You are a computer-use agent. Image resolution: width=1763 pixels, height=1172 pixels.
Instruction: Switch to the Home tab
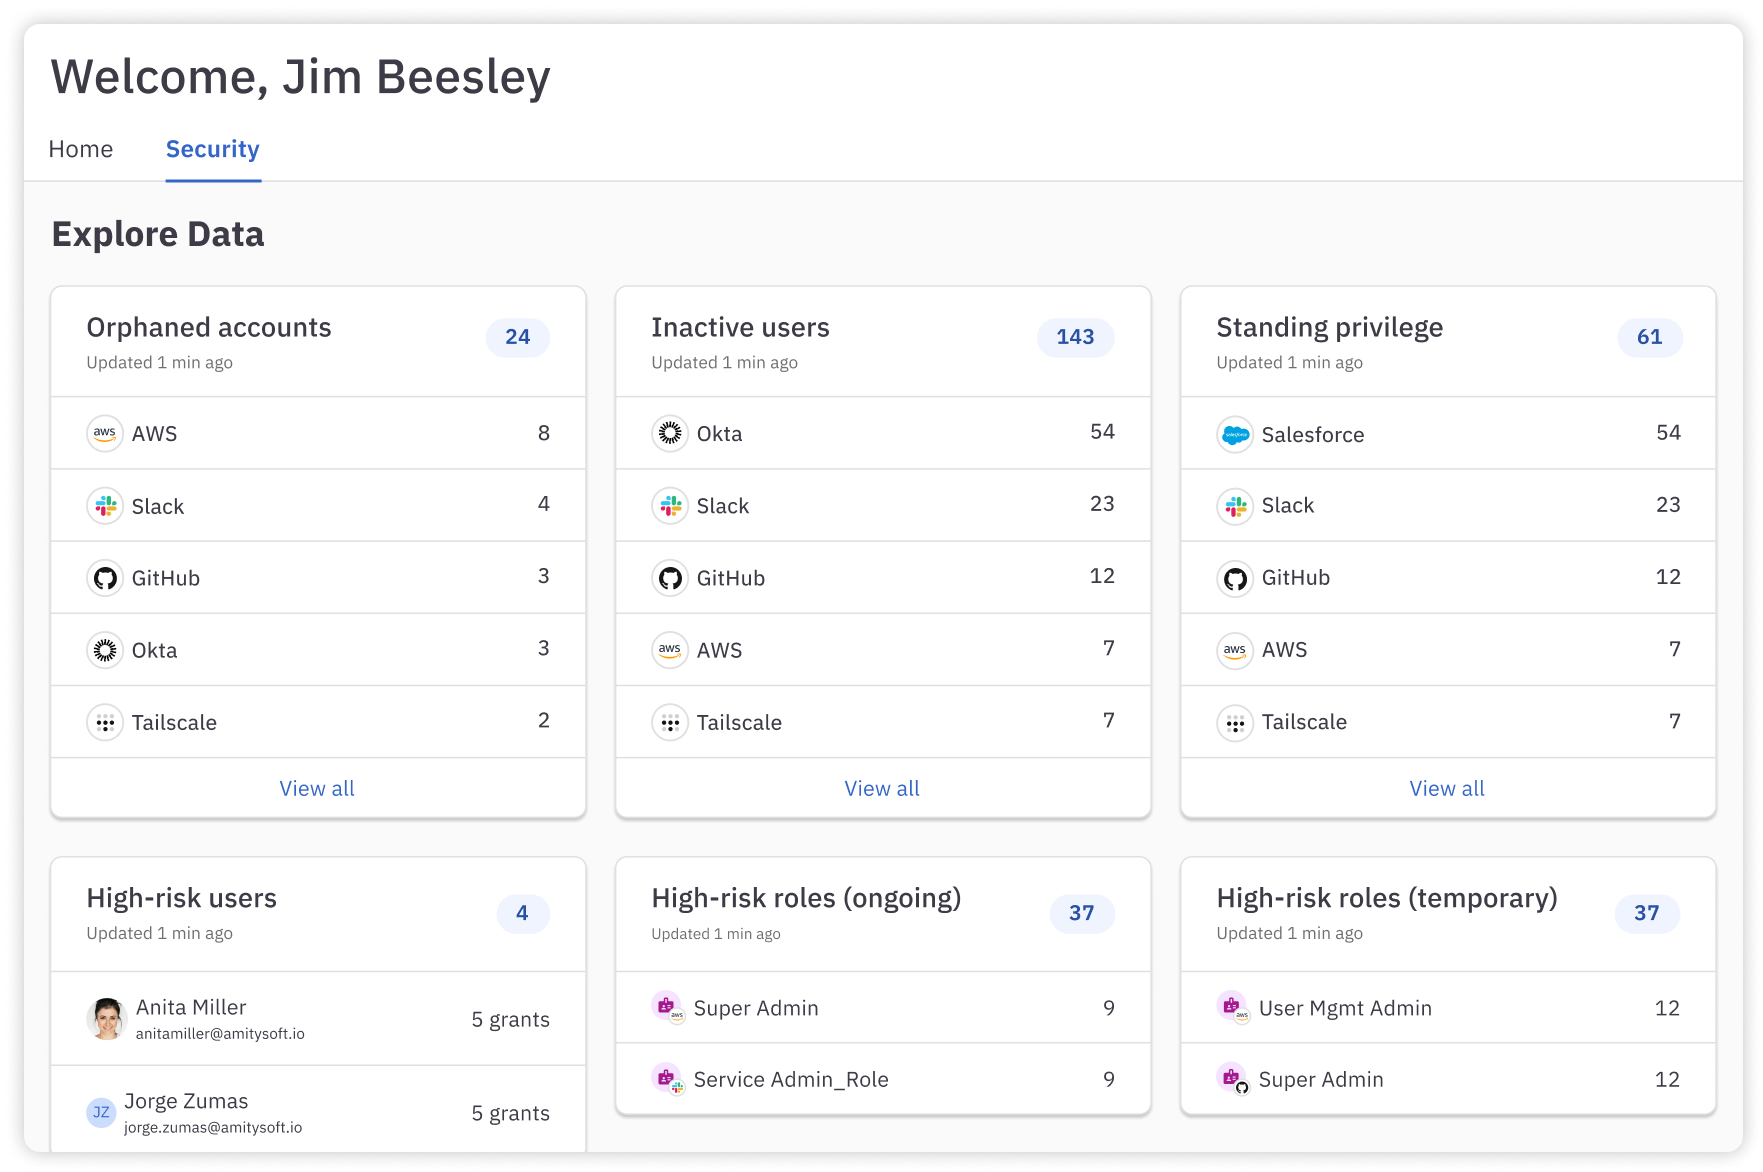coord(81,148)
